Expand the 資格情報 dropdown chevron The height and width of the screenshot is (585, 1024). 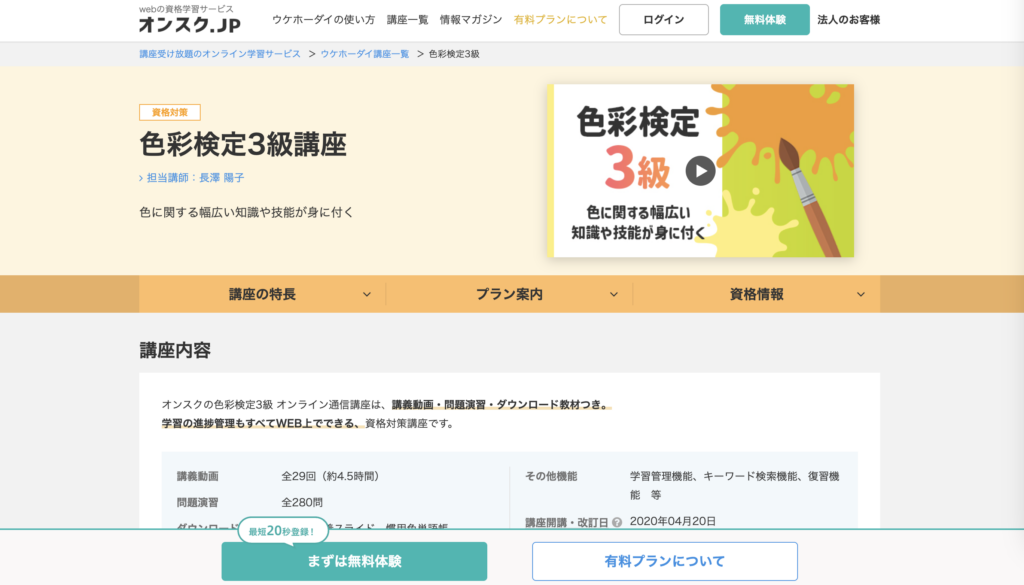[860, 295]
